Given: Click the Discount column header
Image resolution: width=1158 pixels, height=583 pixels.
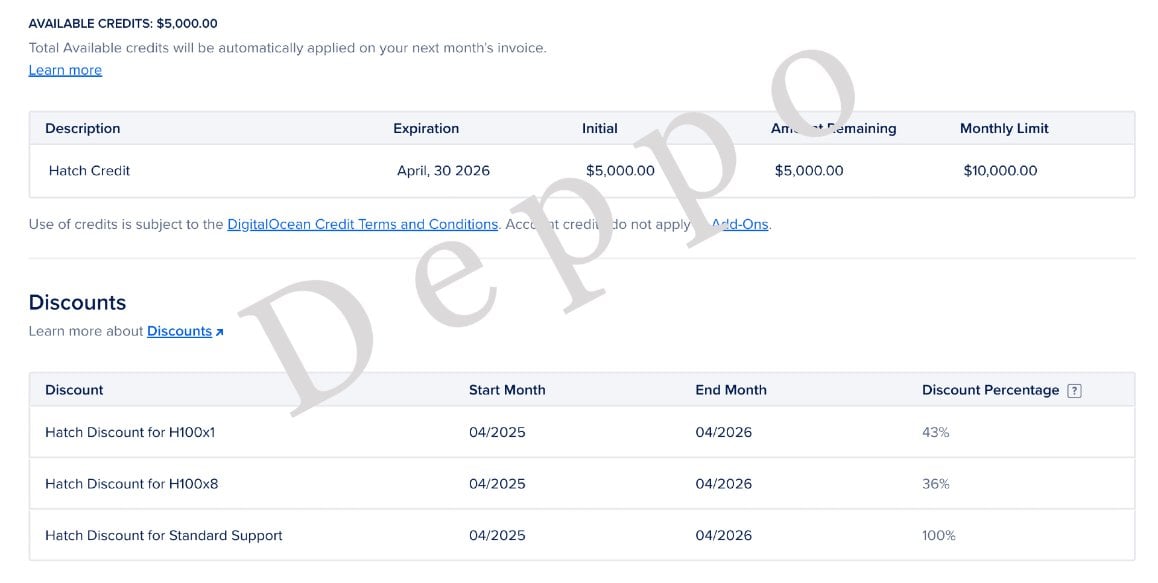Looking at the screenshot, I should (x=74, y=390).
